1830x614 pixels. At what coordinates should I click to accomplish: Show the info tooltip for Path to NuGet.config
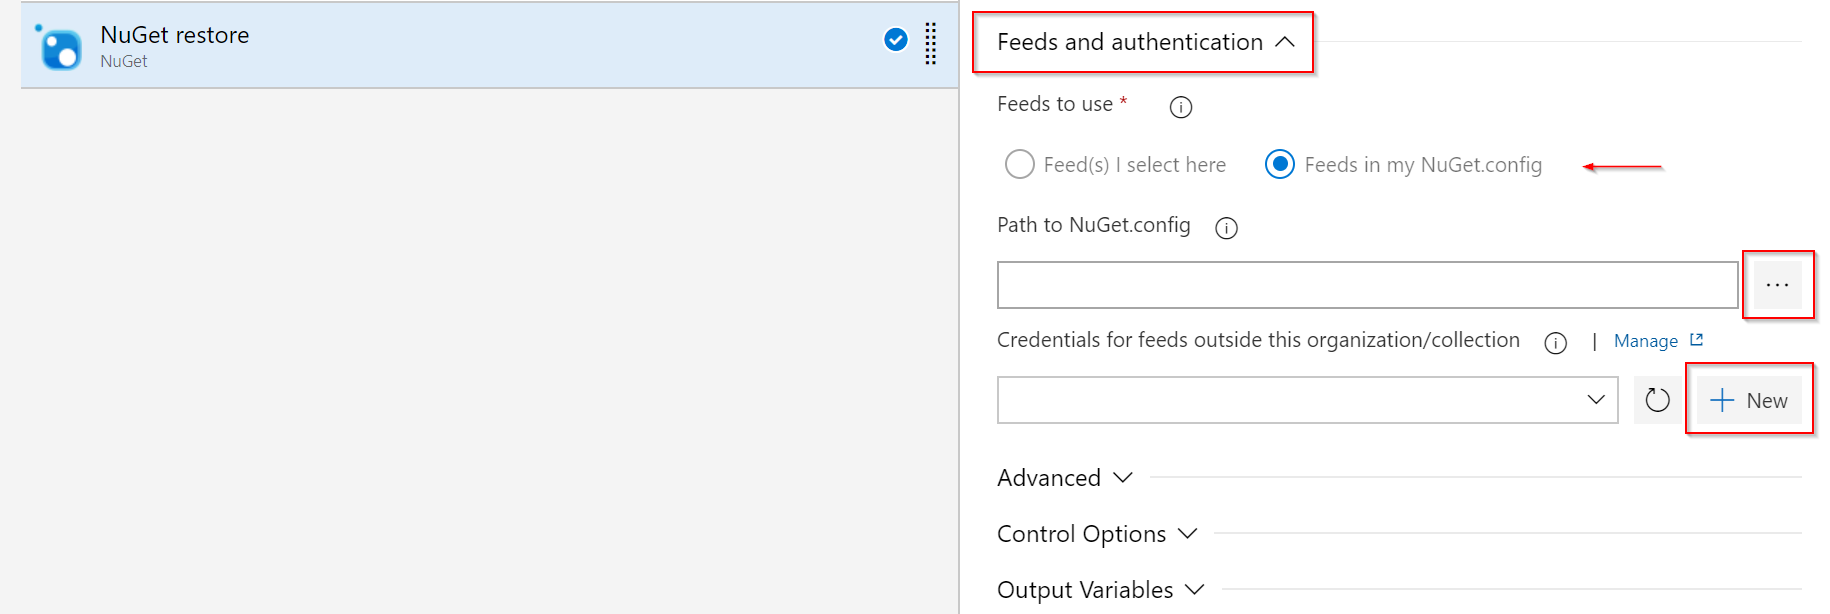tap(1226, 228)
